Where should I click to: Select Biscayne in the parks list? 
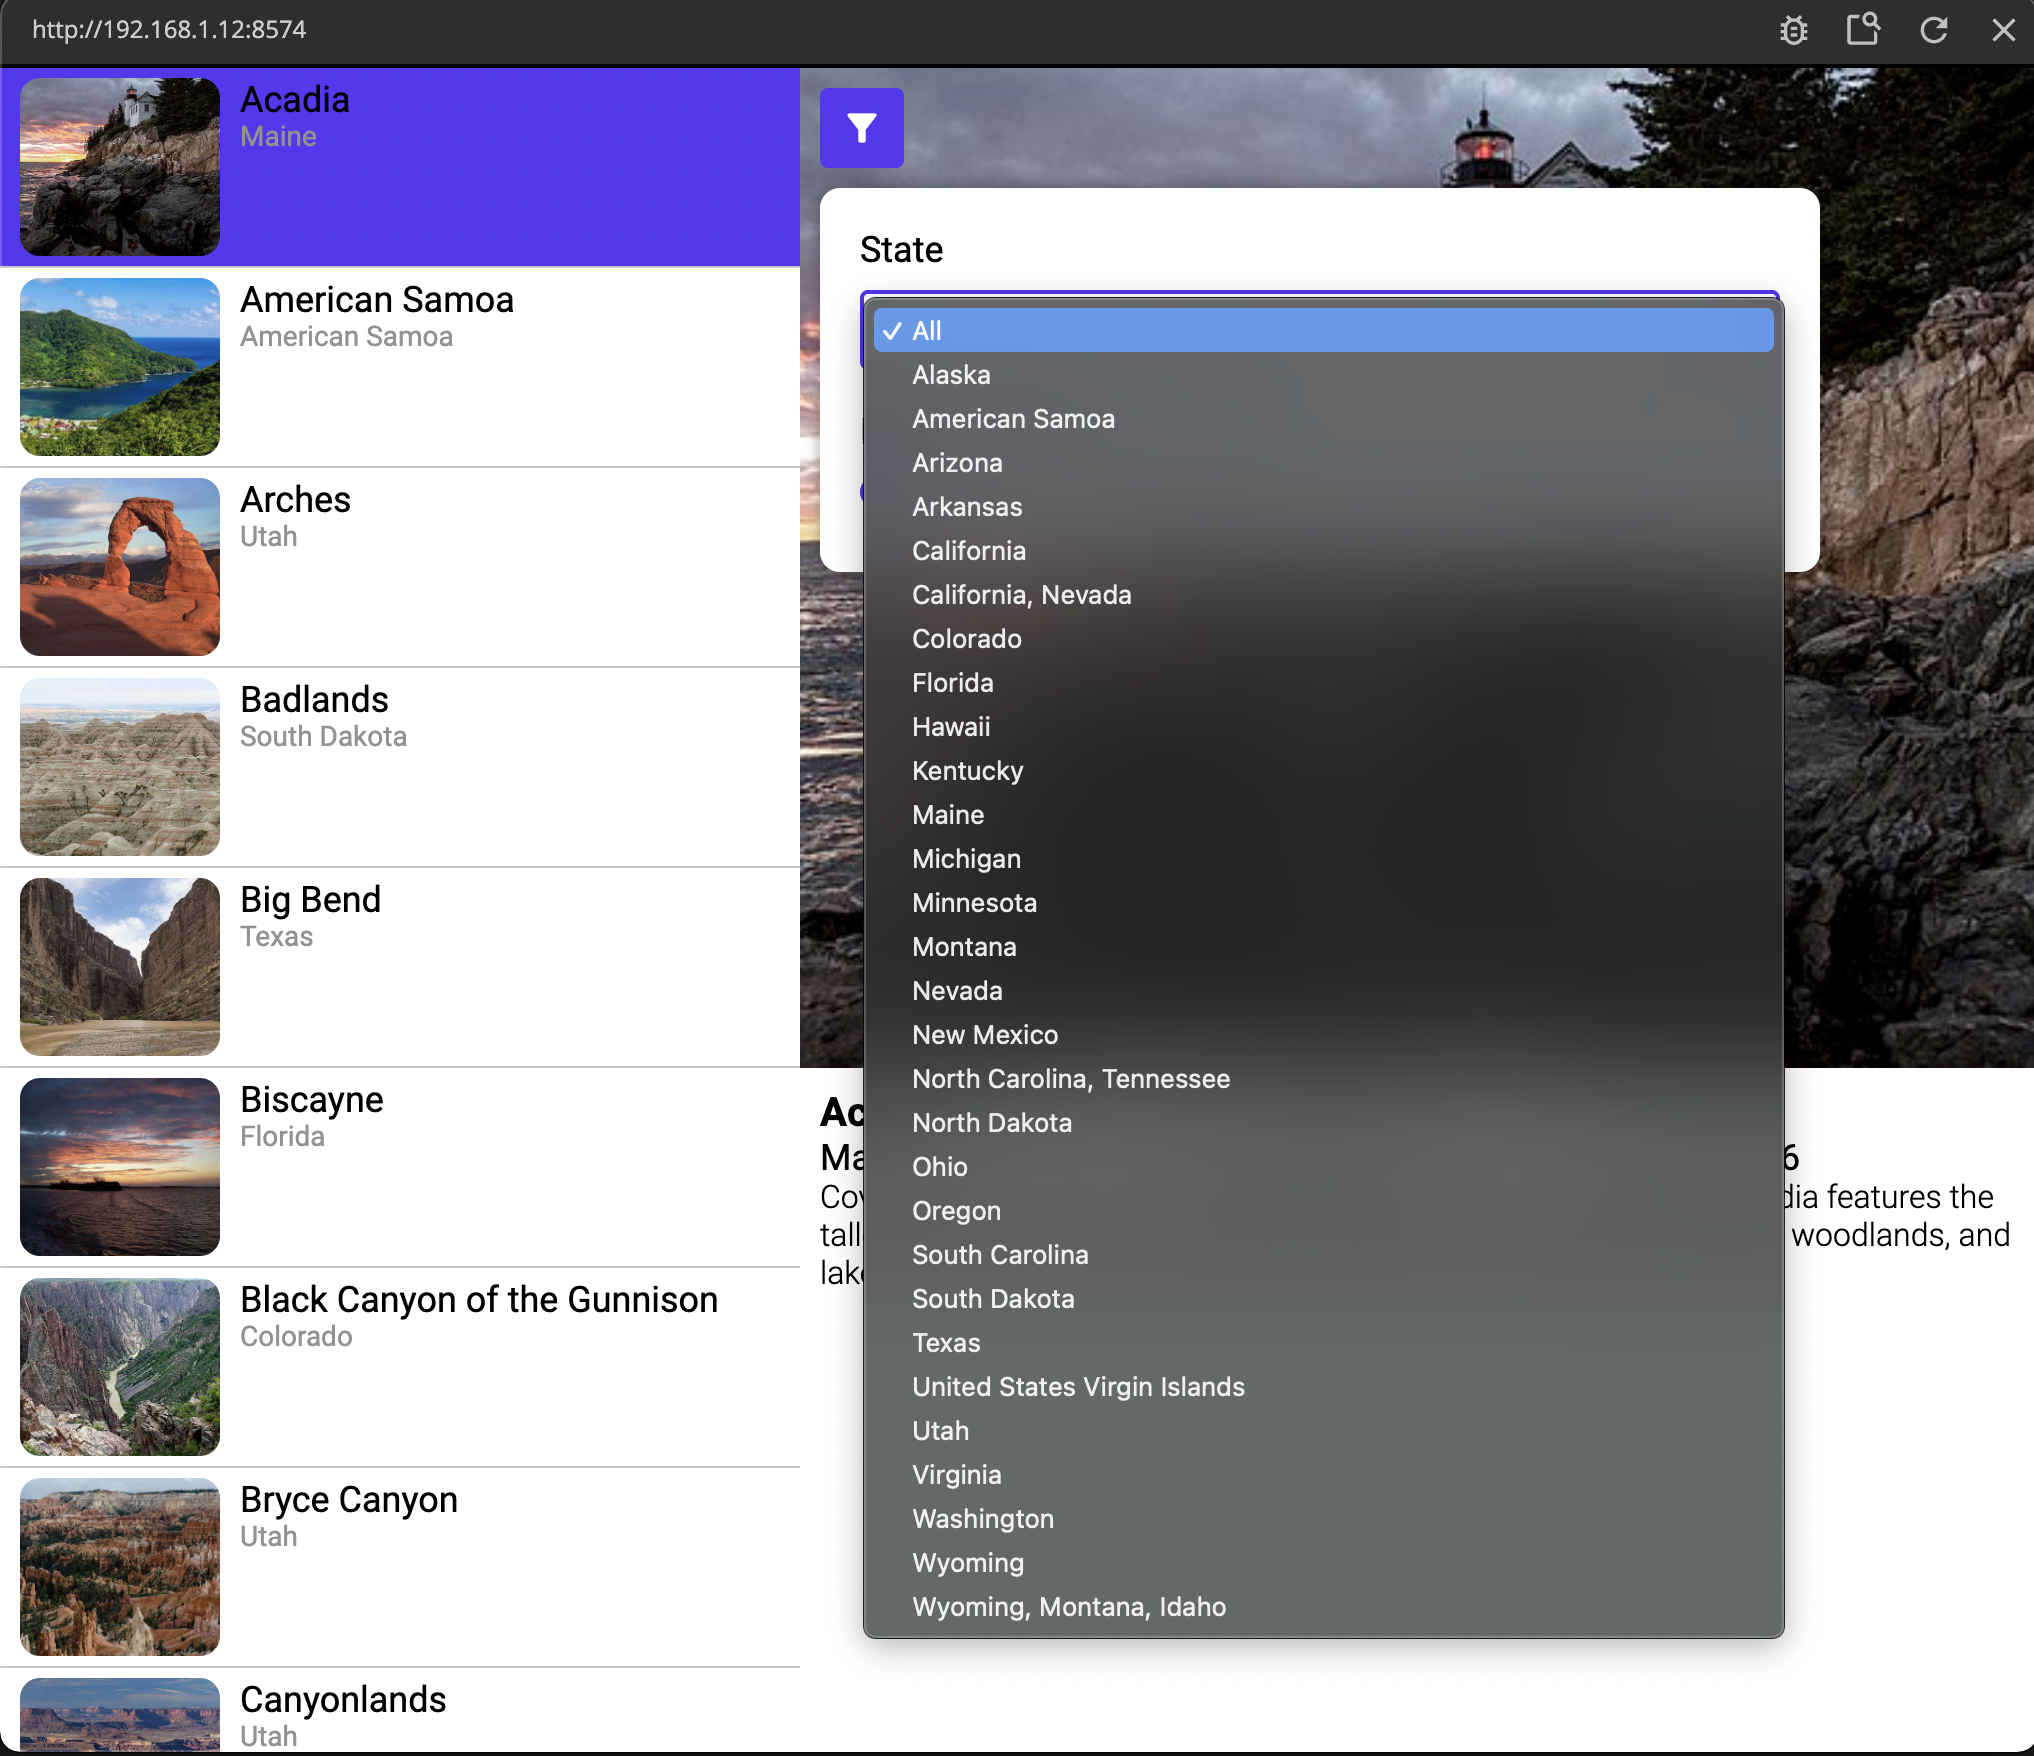pos(400,1167)
